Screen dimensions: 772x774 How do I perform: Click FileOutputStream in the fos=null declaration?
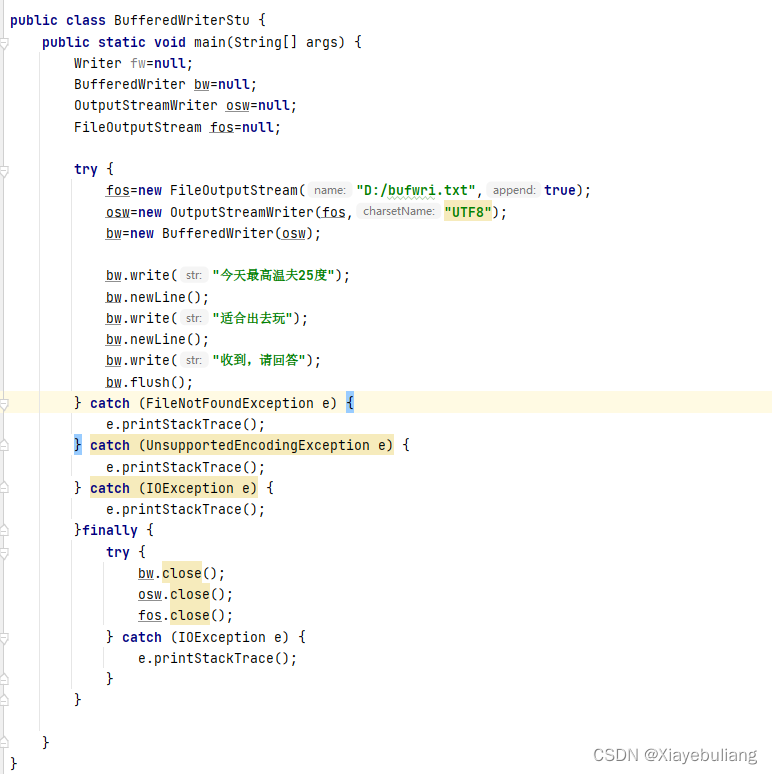pyautogui.click(x=138, y=127)
